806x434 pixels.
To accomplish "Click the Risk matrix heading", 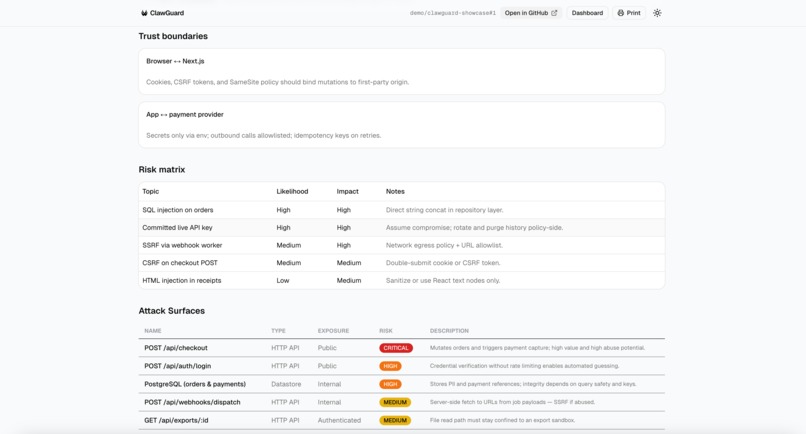I will (161, 169).
